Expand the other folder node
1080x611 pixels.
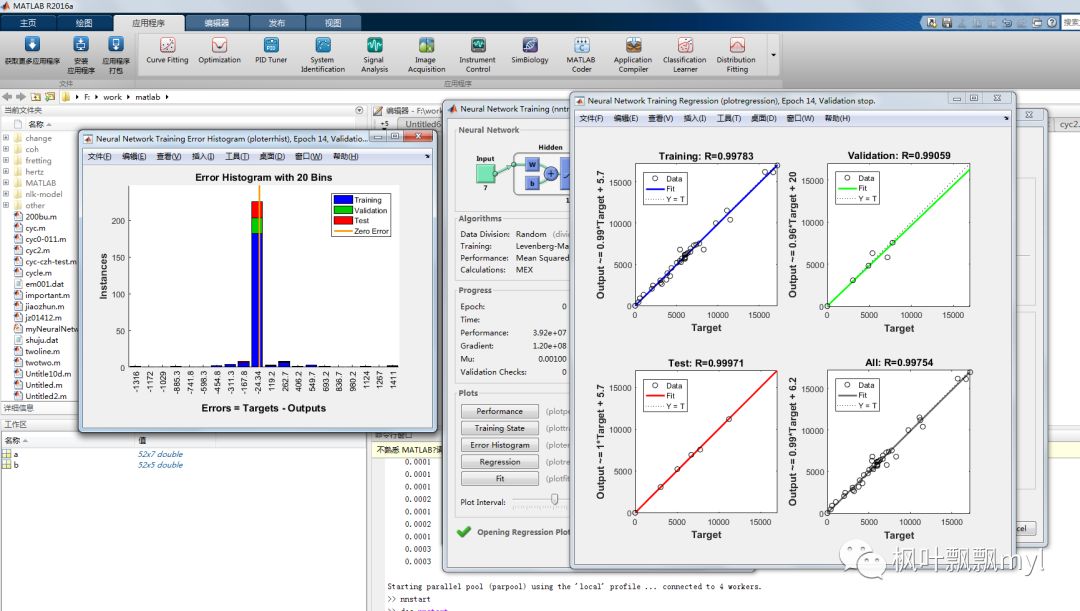pyautogui.click(x=6, y=205)
